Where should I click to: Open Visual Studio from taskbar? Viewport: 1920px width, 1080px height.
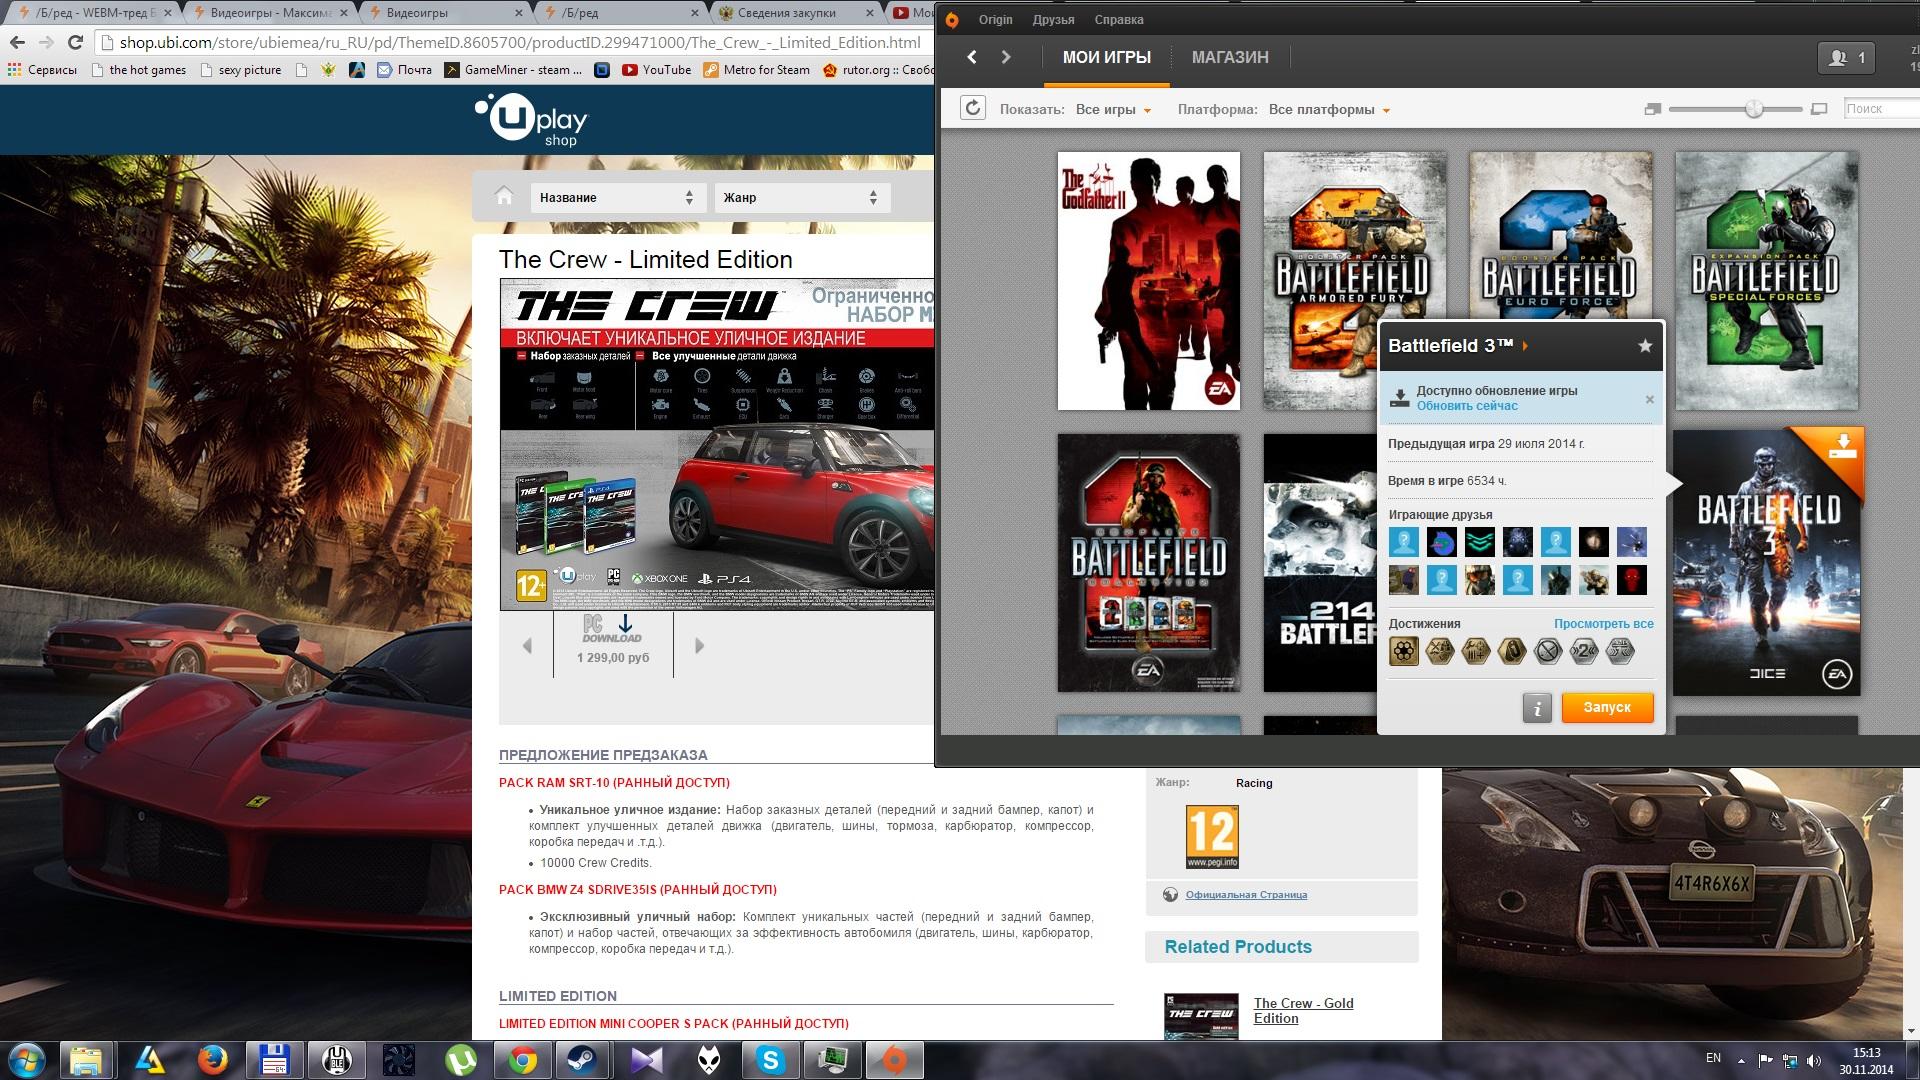point(647,1060)
